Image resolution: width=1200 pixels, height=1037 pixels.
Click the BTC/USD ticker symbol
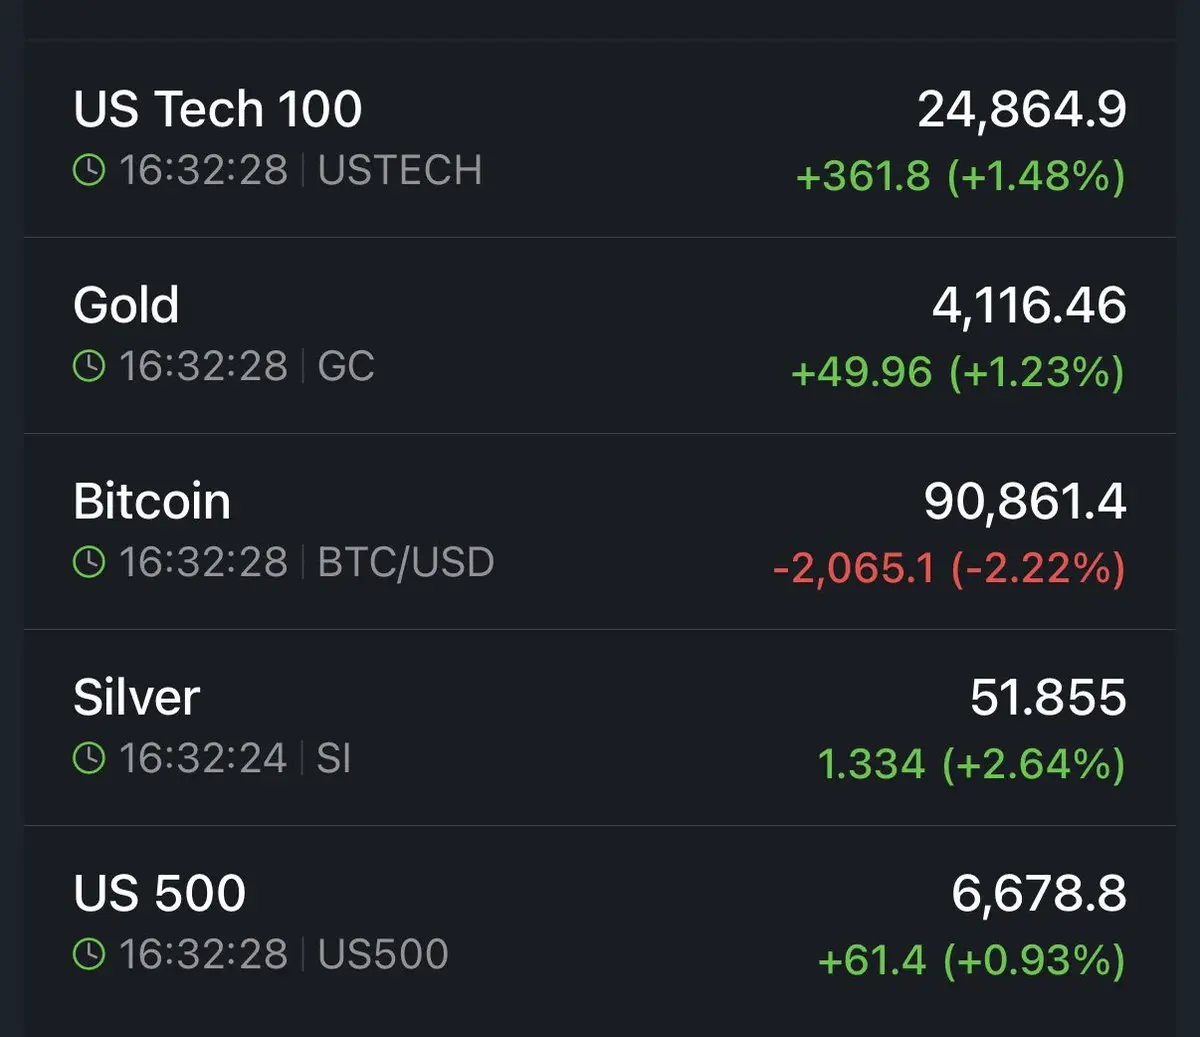click(x=405, y=563)
